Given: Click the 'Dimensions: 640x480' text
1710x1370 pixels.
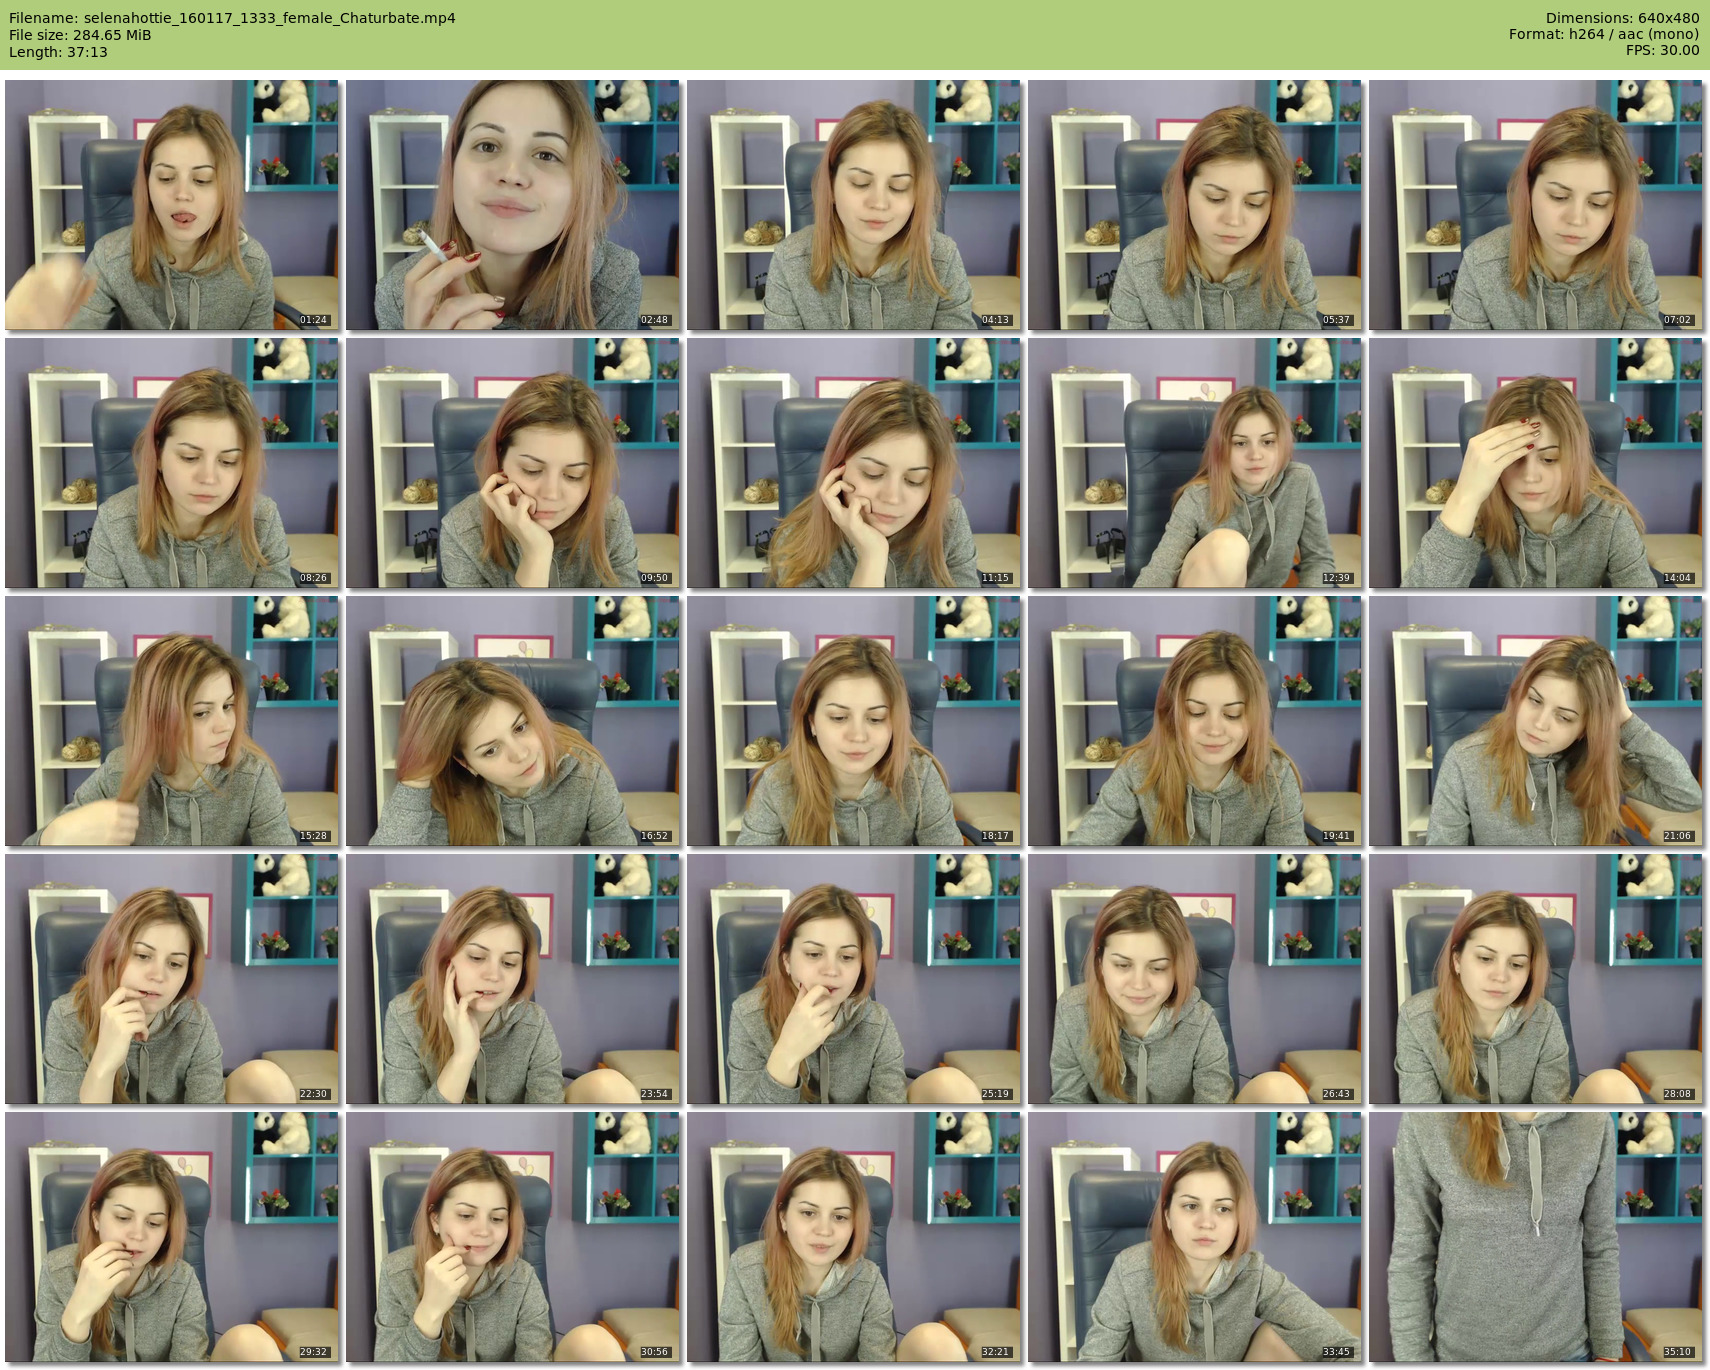Looking at the screenshot, I should (x=1622, y=18).
